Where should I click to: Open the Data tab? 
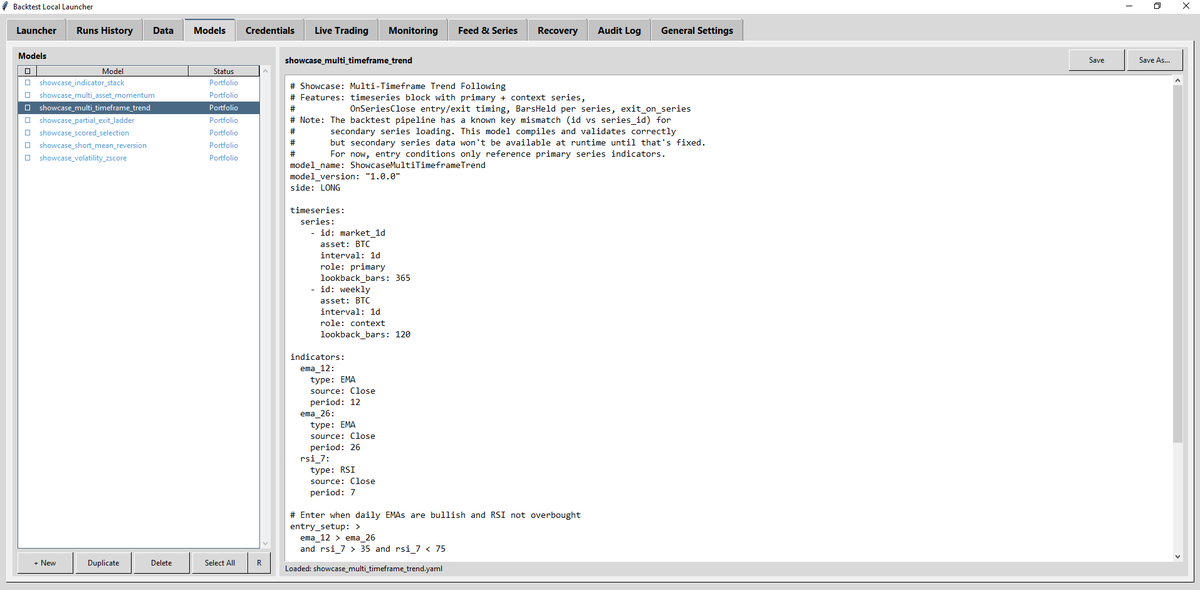[x=163, y=30]
